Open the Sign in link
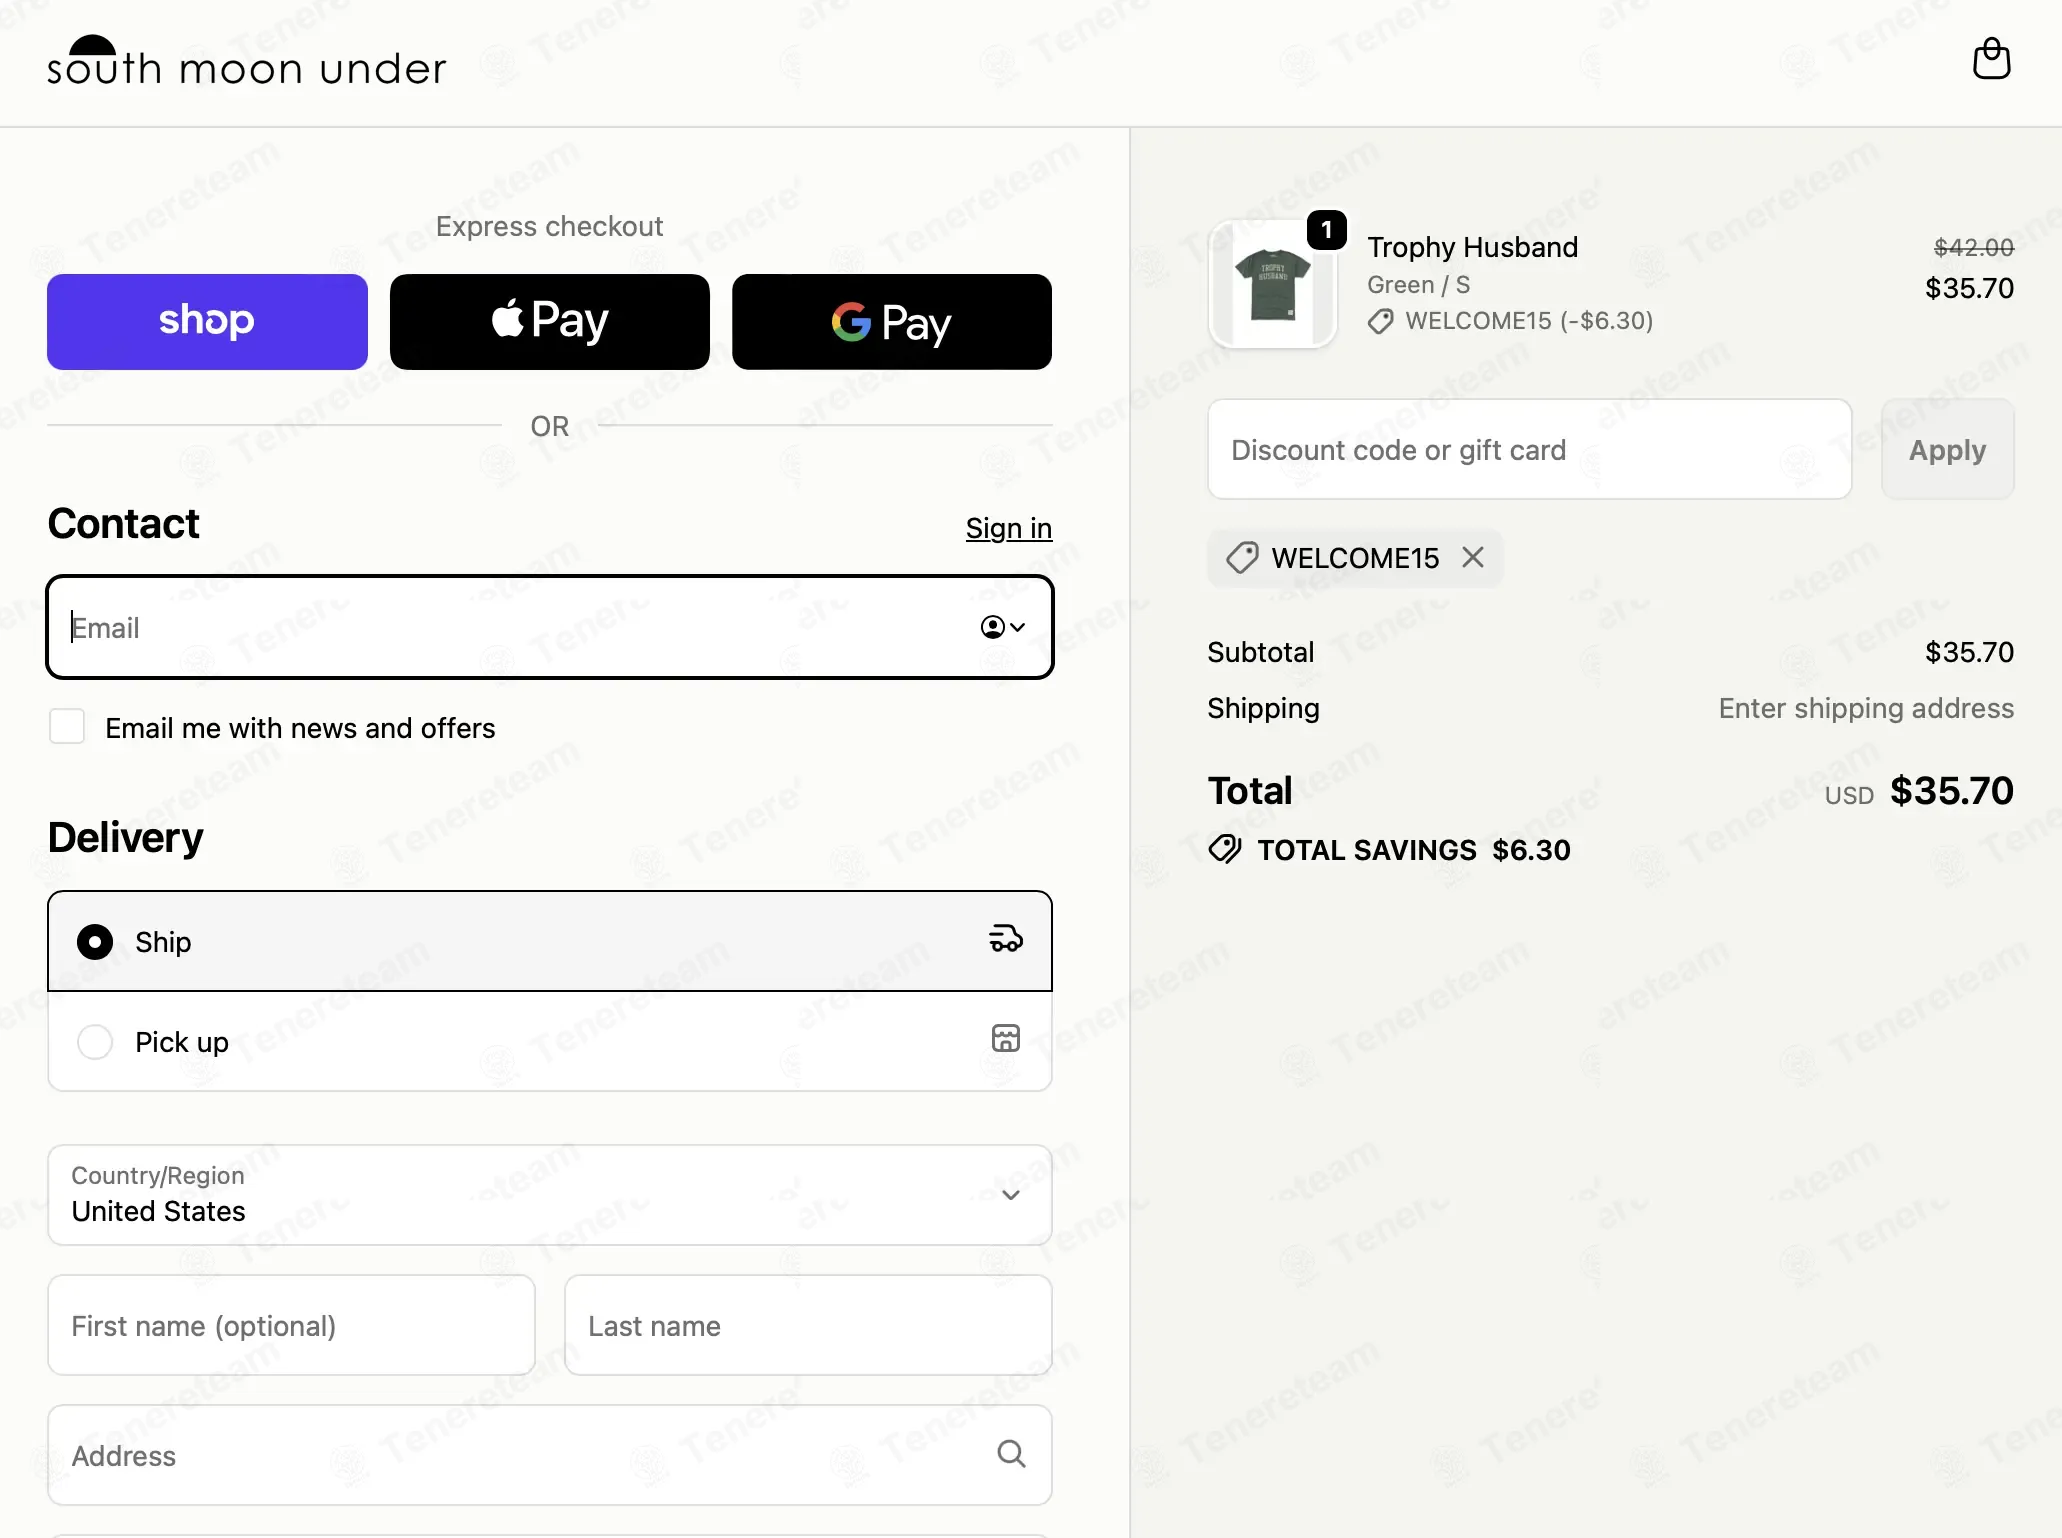This screenshot has height=1538, width=2062. 1009,528
